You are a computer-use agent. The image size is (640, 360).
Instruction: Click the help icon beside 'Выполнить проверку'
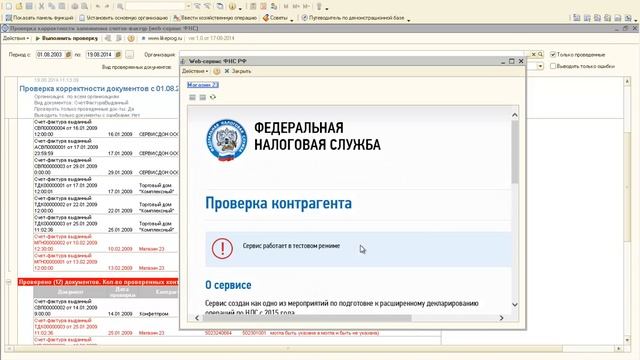pyautogui.click(x=131, y=38)
